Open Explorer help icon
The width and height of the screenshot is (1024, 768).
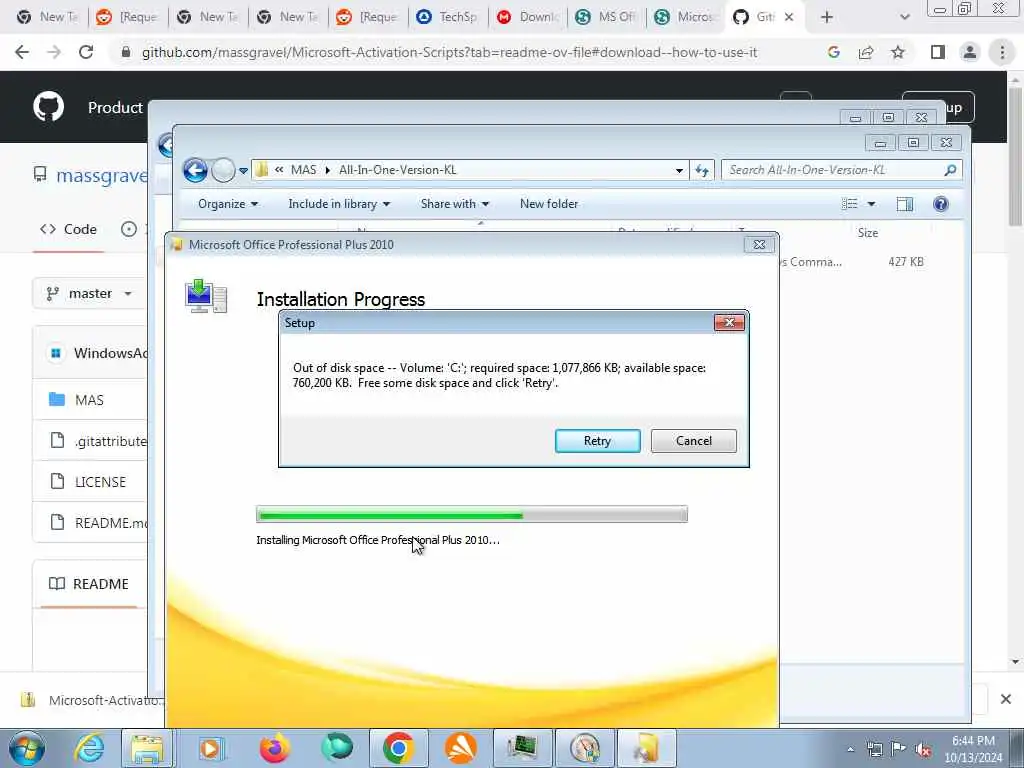[x=940, y=204]
